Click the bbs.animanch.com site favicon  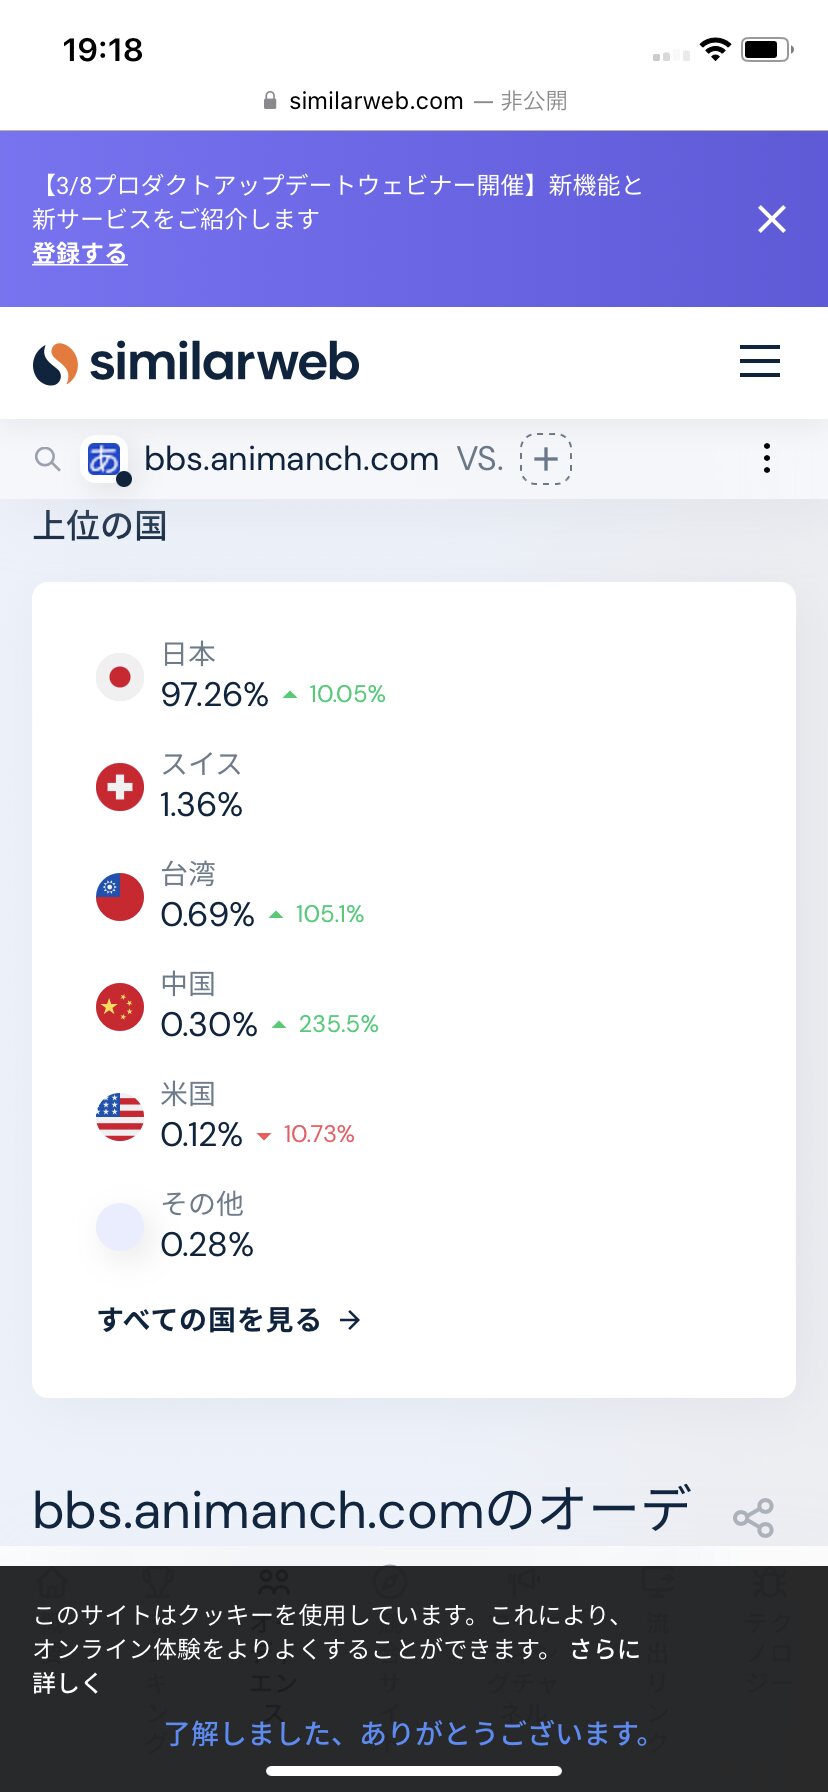104,459
